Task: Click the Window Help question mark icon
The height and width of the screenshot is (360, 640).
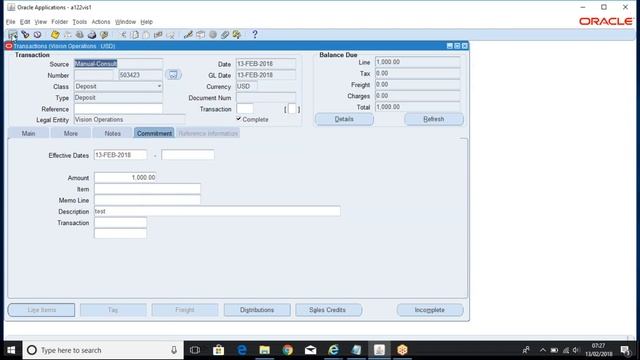Action: tap(255, 35)
